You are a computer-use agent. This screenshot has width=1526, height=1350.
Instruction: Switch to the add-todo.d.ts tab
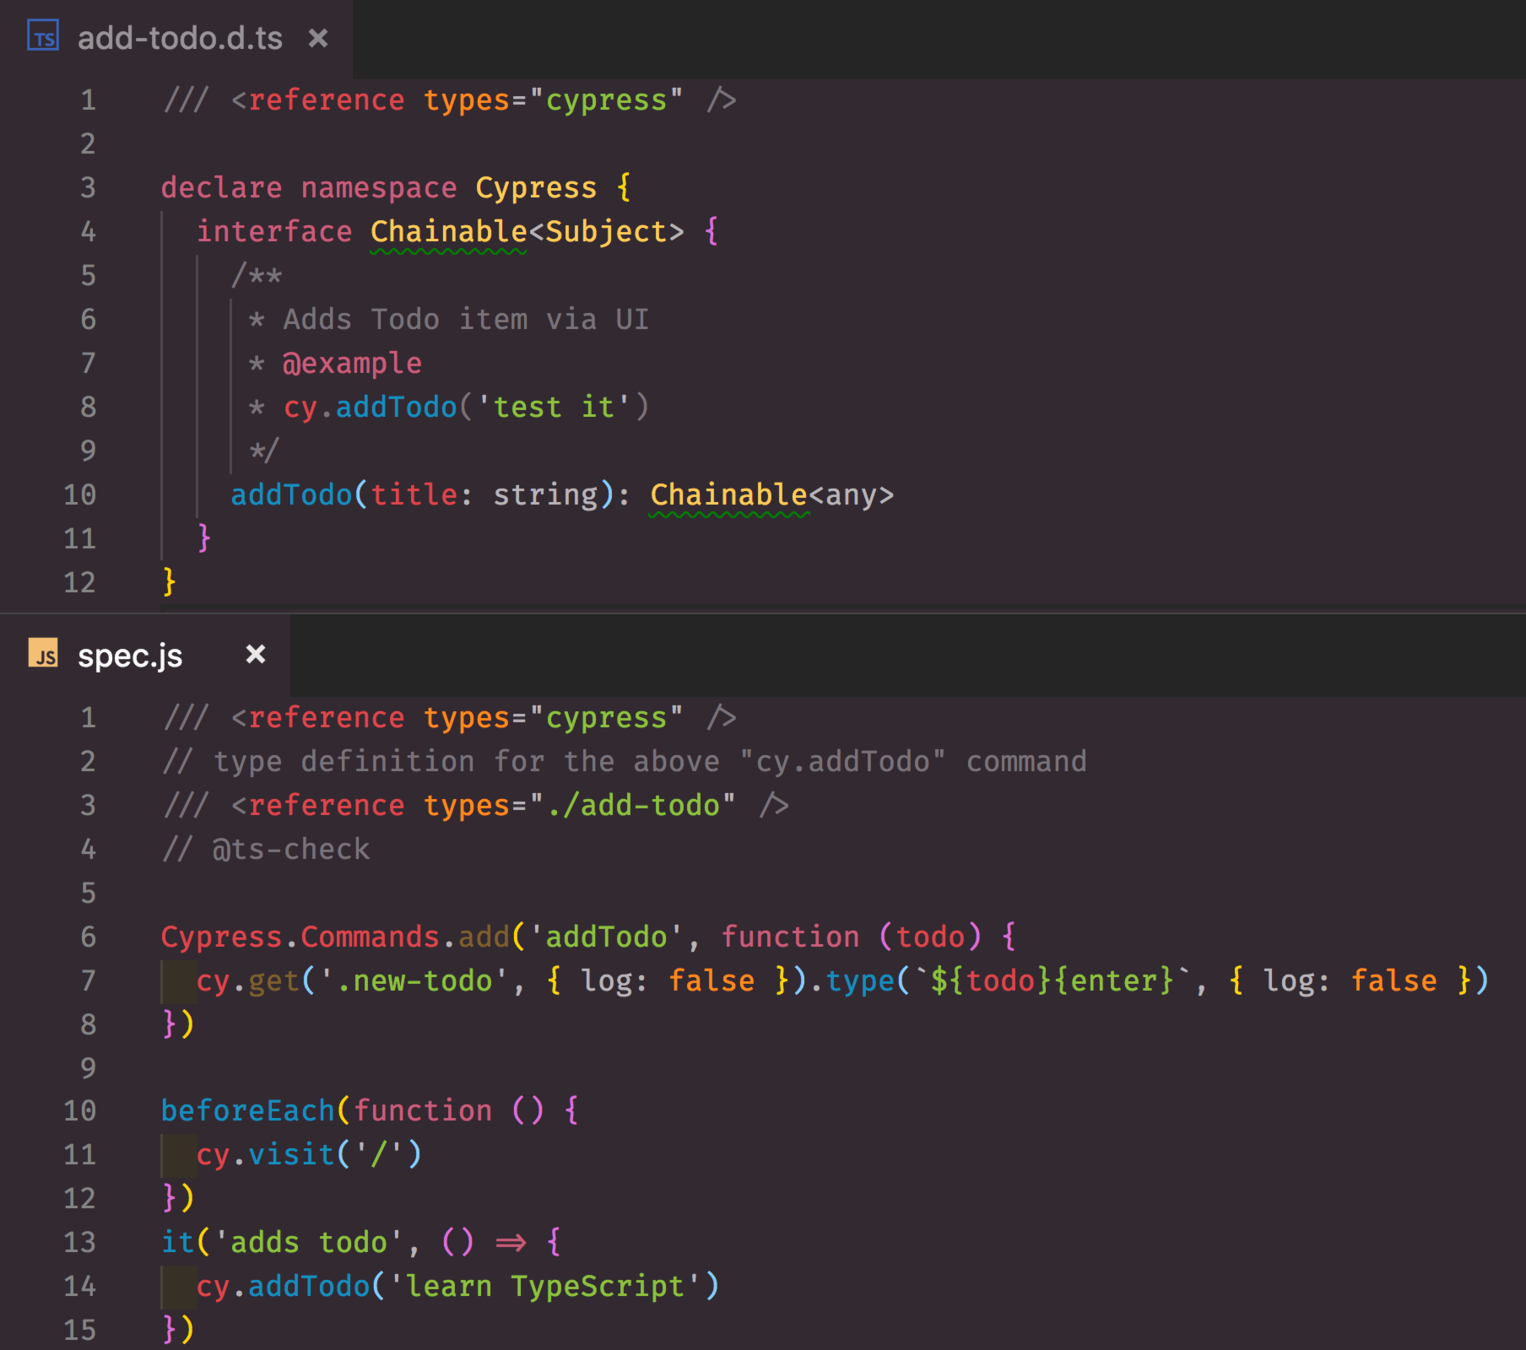tap(180, 38)
